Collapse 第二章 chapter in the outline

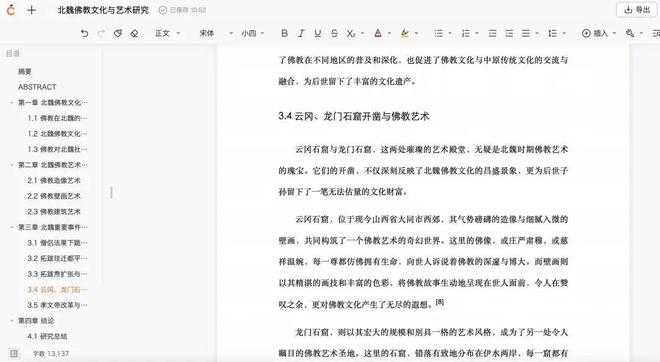coord(12,165)
